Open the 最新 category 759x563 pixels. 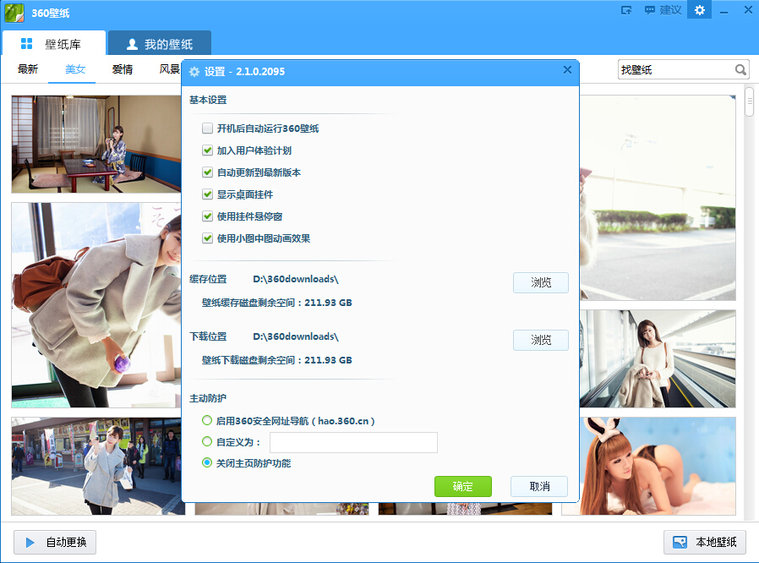(x=28, y=69)
